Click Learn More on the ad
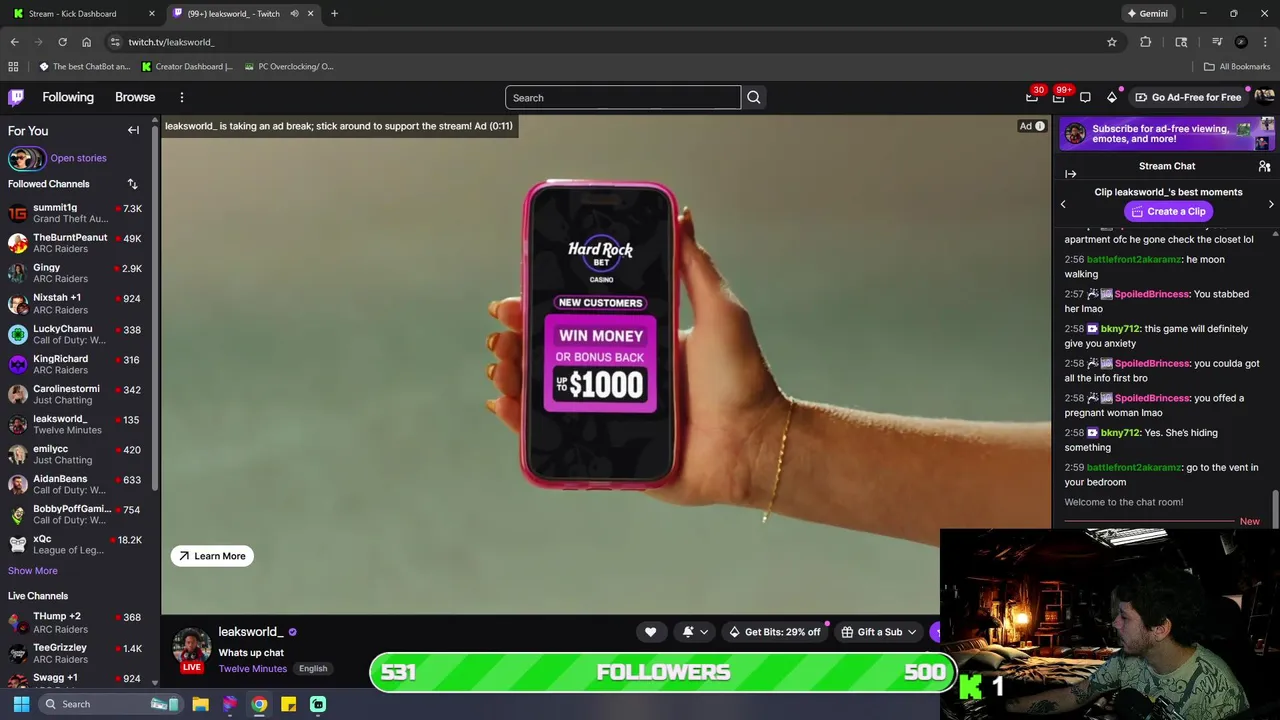The height and width of the screenshot is (720, 1280). 212,556
